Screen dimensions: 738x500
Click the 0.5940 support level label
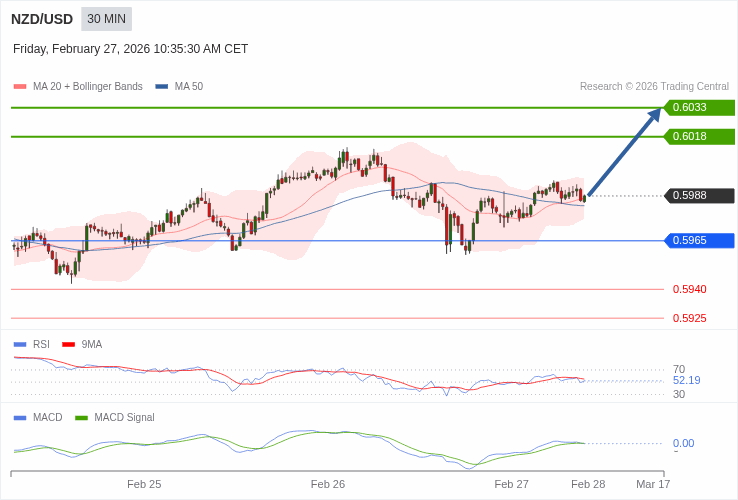pos(689,290)
